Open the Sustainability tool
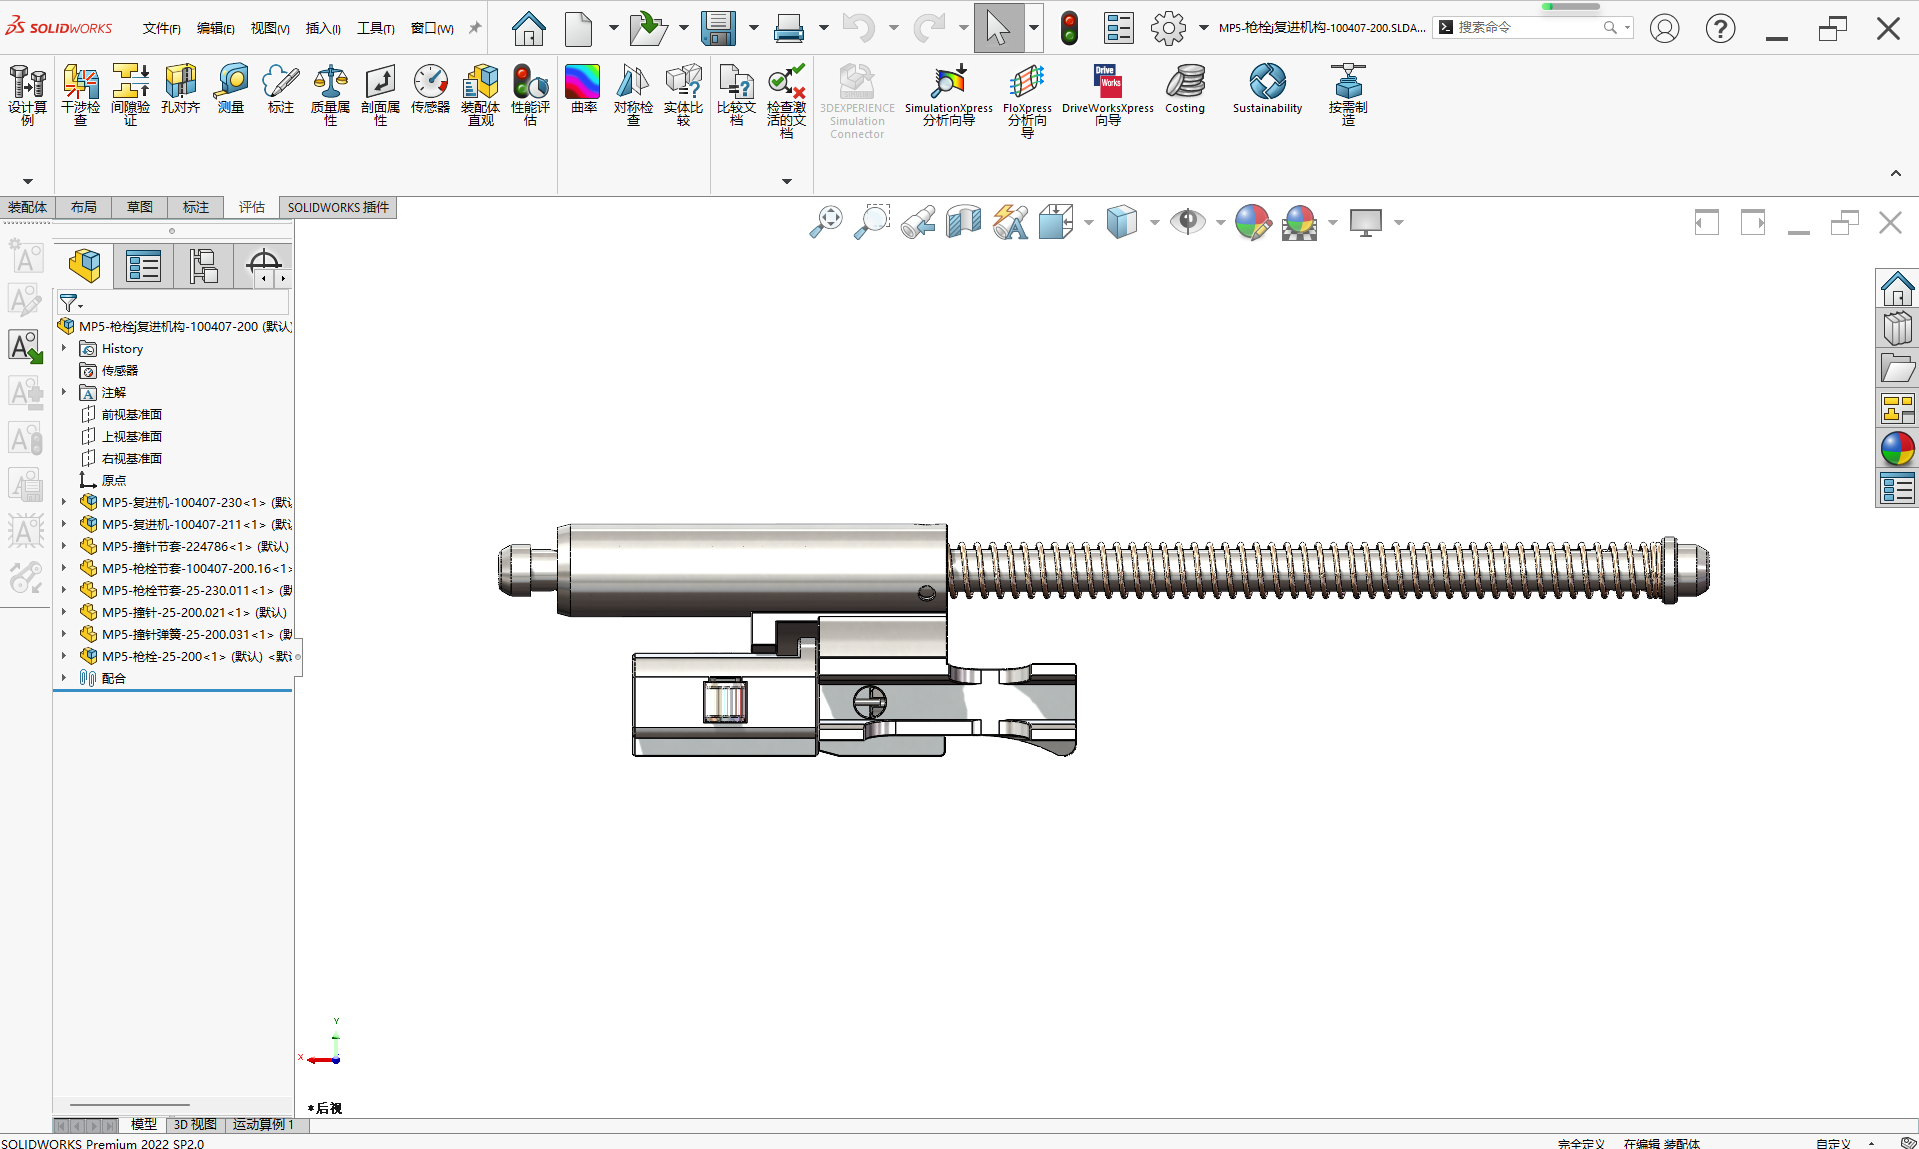 [1267, 89]
